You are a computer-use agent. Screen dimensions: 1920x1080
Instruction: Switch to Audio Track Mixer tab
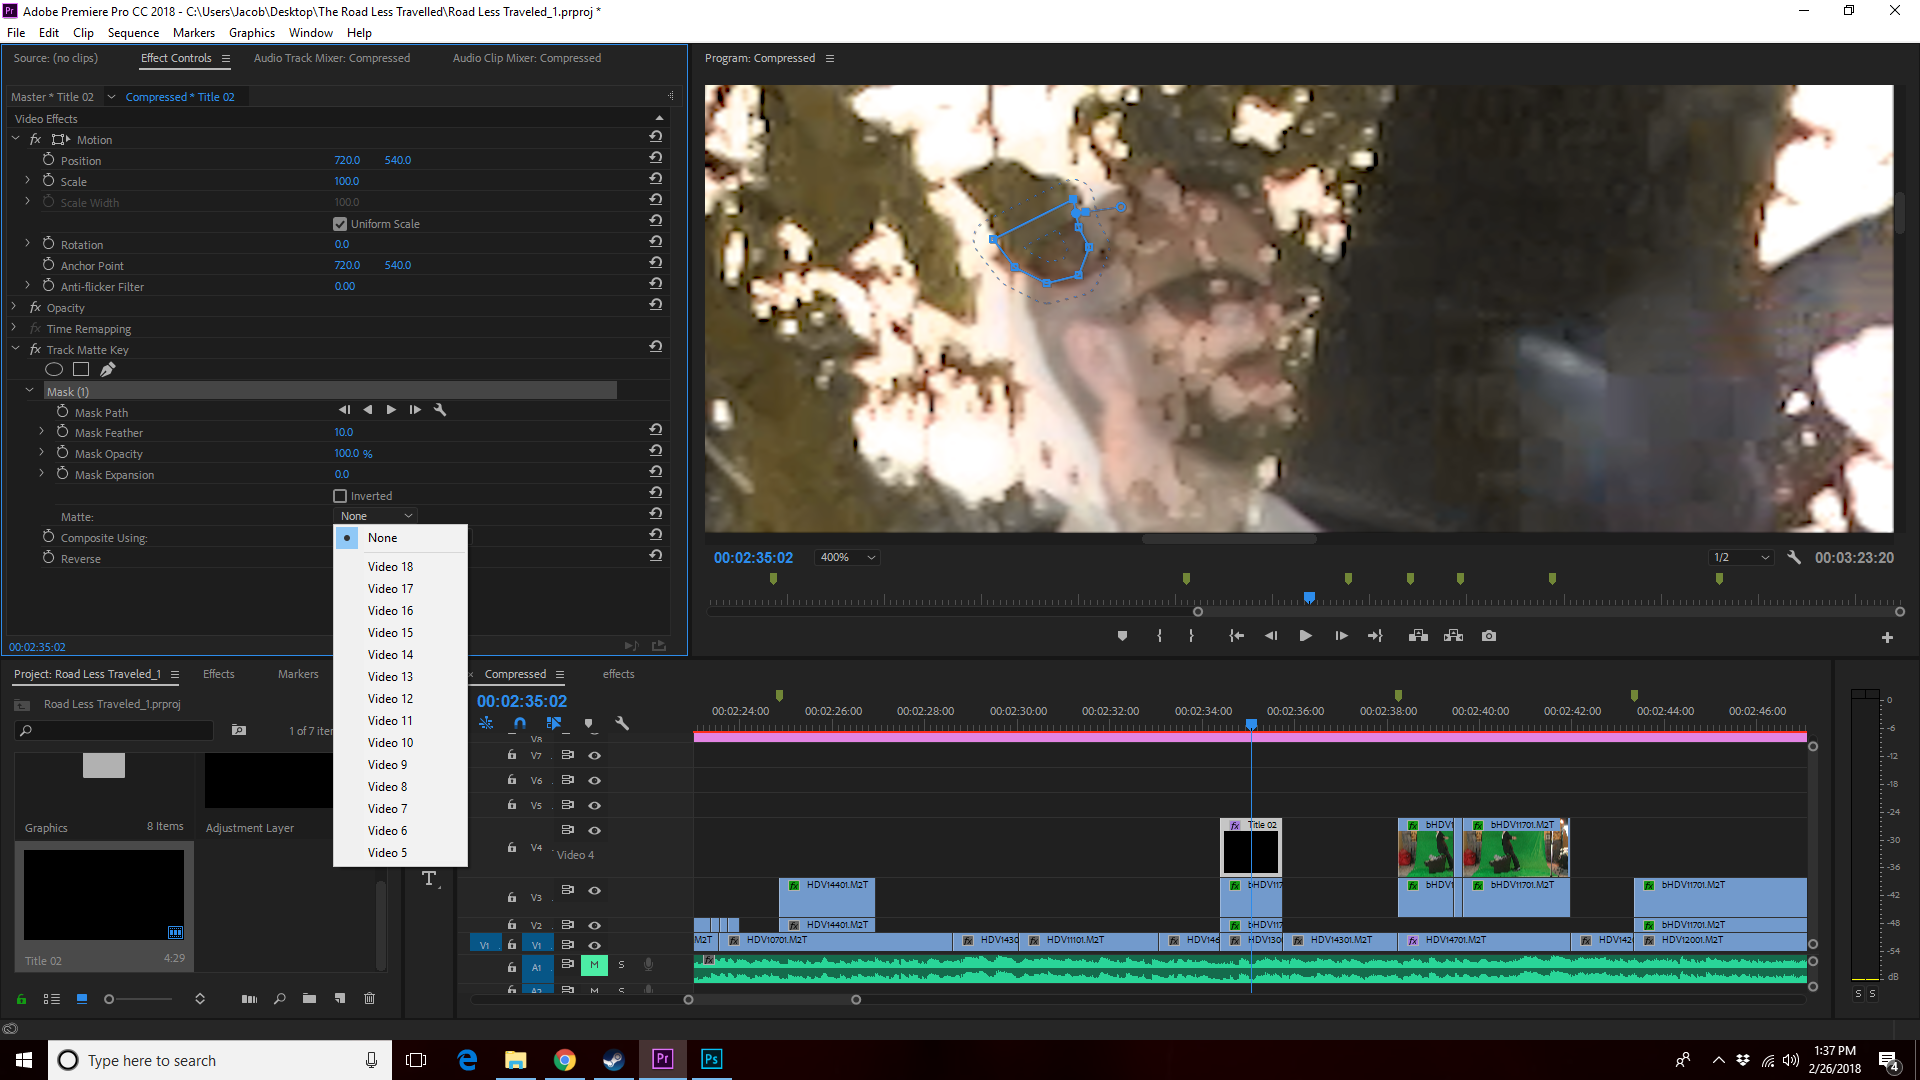pos(332,58)
